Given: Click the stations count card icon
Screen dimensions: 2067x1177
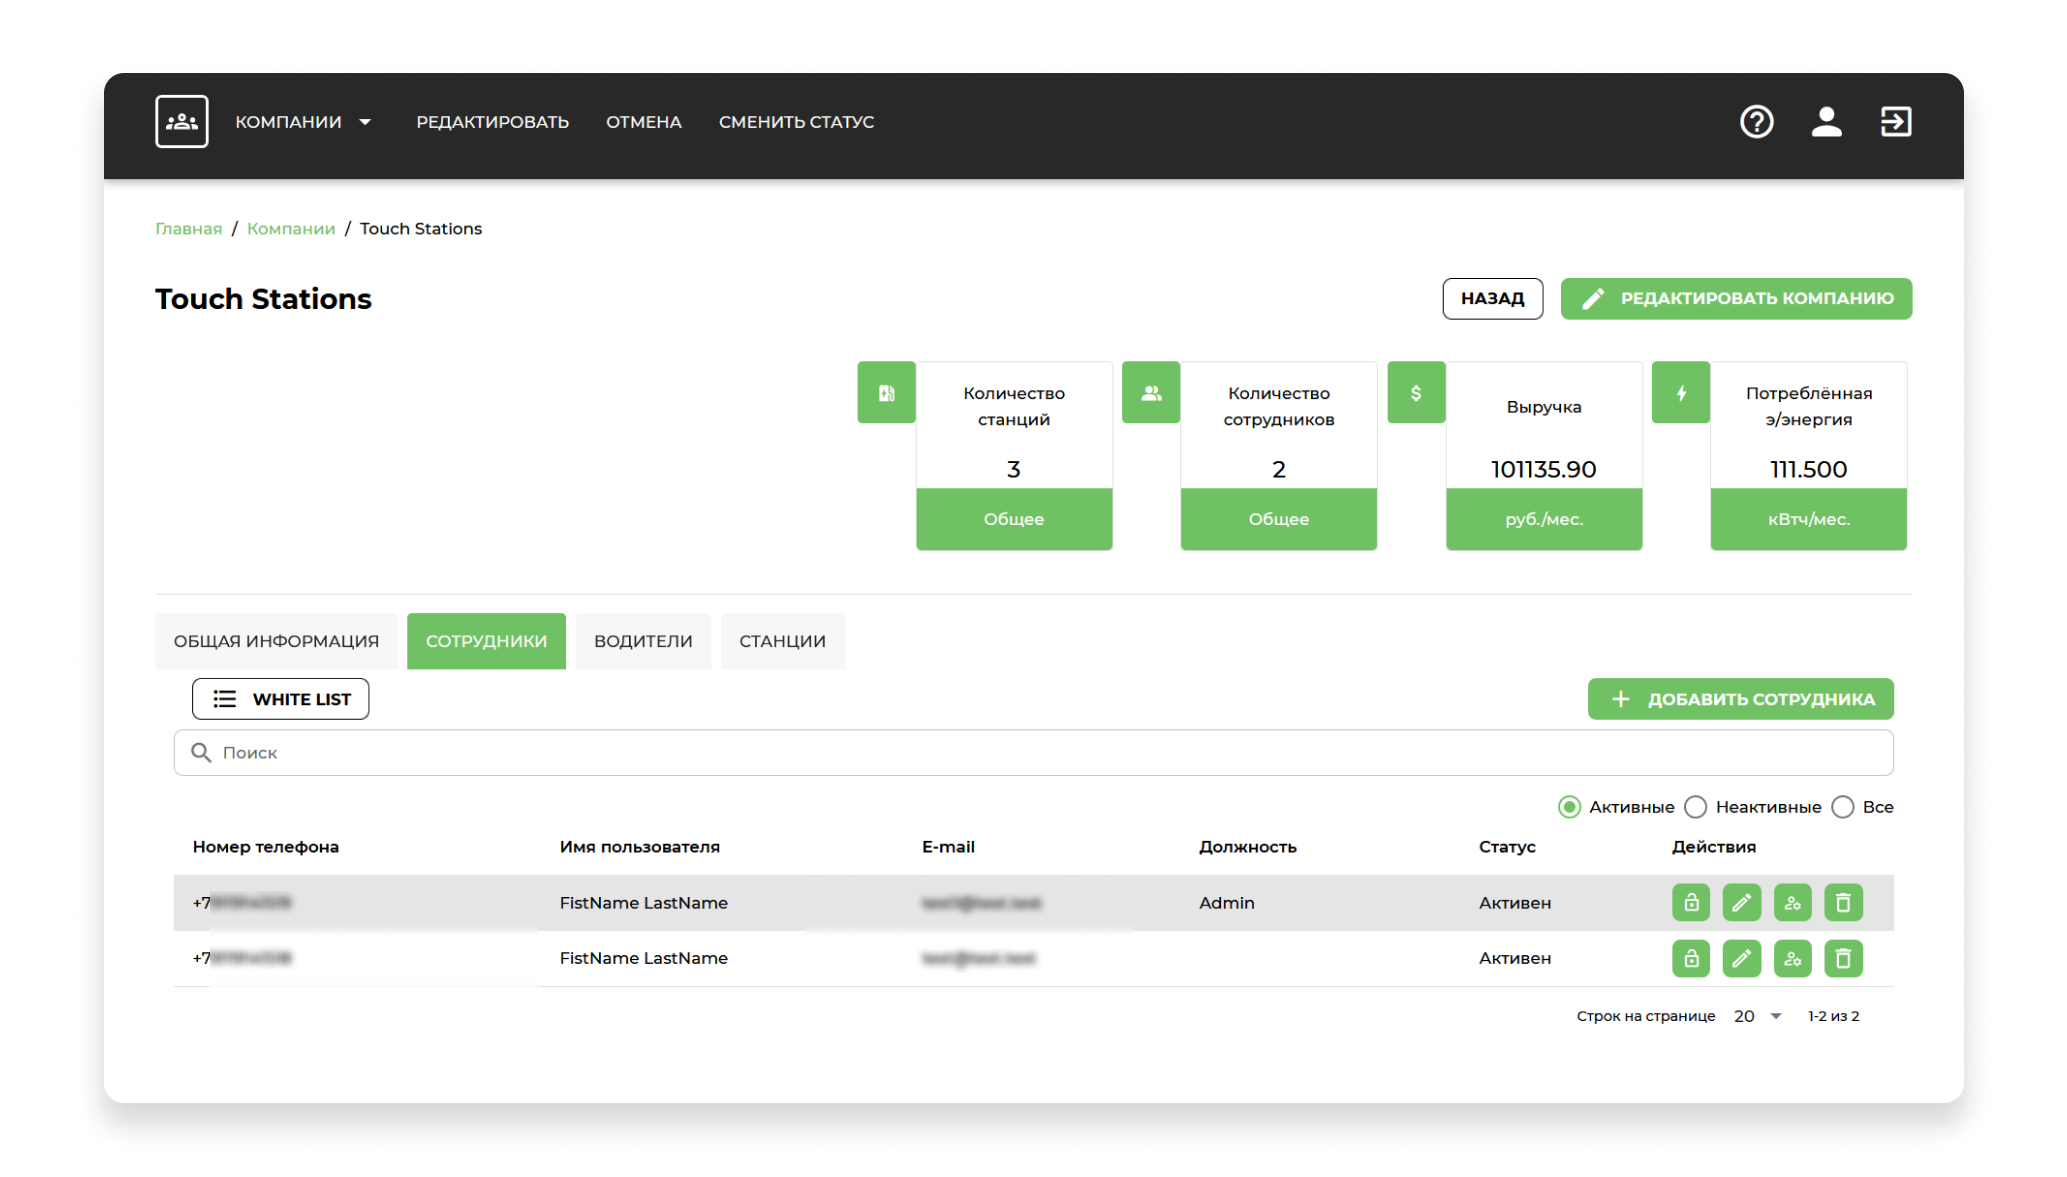Looking at the screenshot, I should (886, 393).
